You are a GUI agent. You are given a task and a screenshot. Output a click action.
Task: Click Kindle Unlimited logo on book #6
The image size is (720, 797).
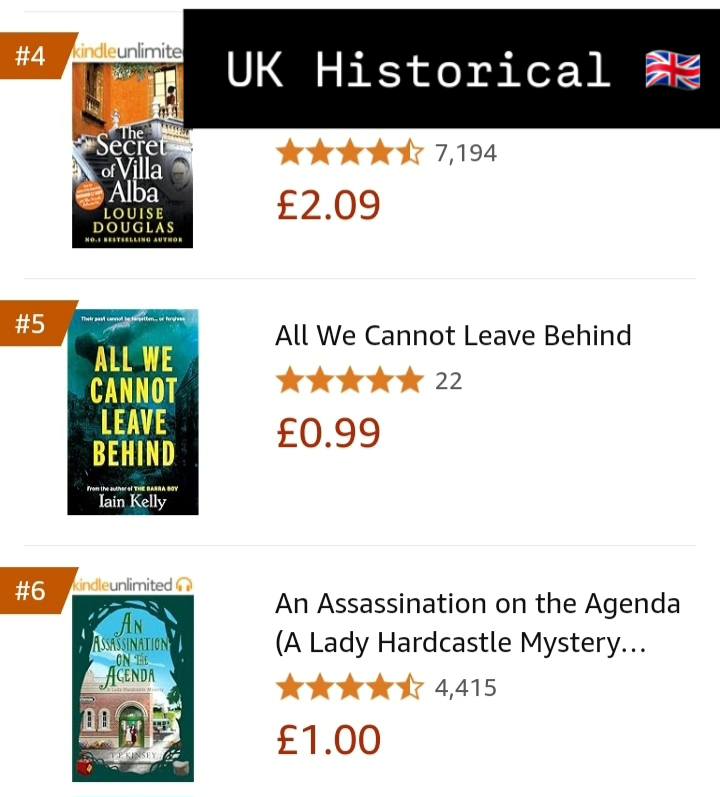[x=122, y=583]
